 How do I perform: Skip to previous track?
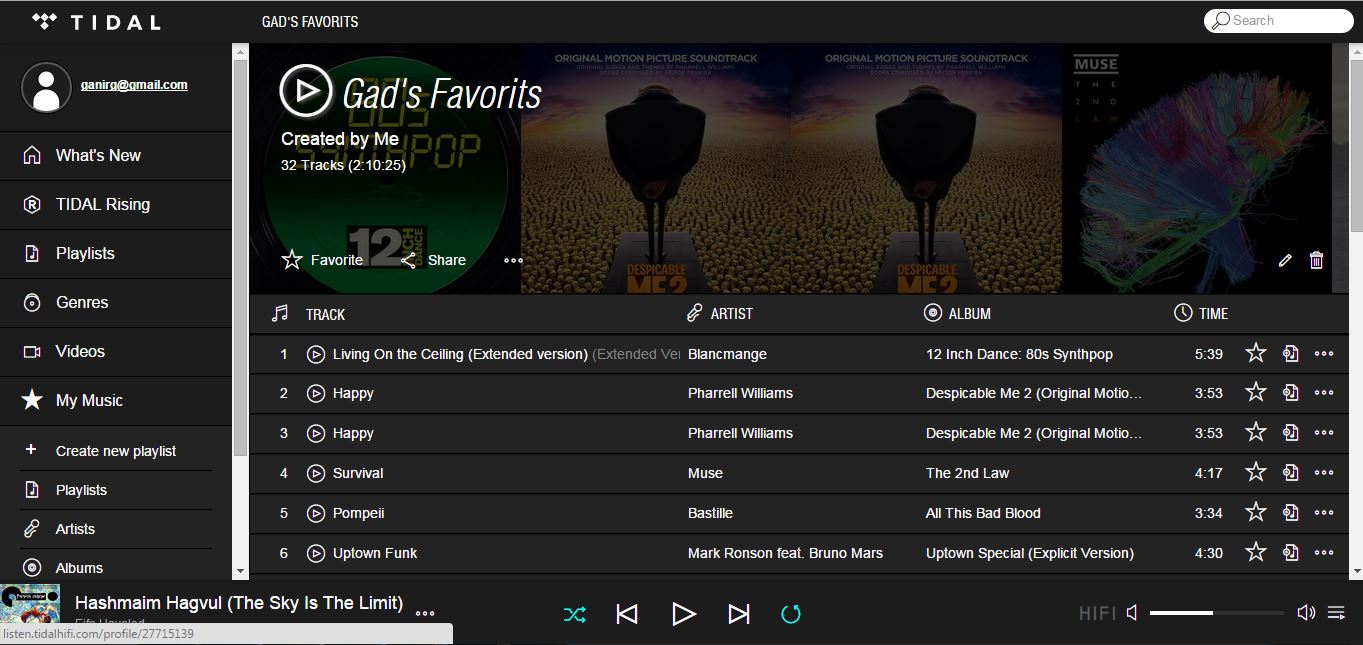tap(627, 614)
